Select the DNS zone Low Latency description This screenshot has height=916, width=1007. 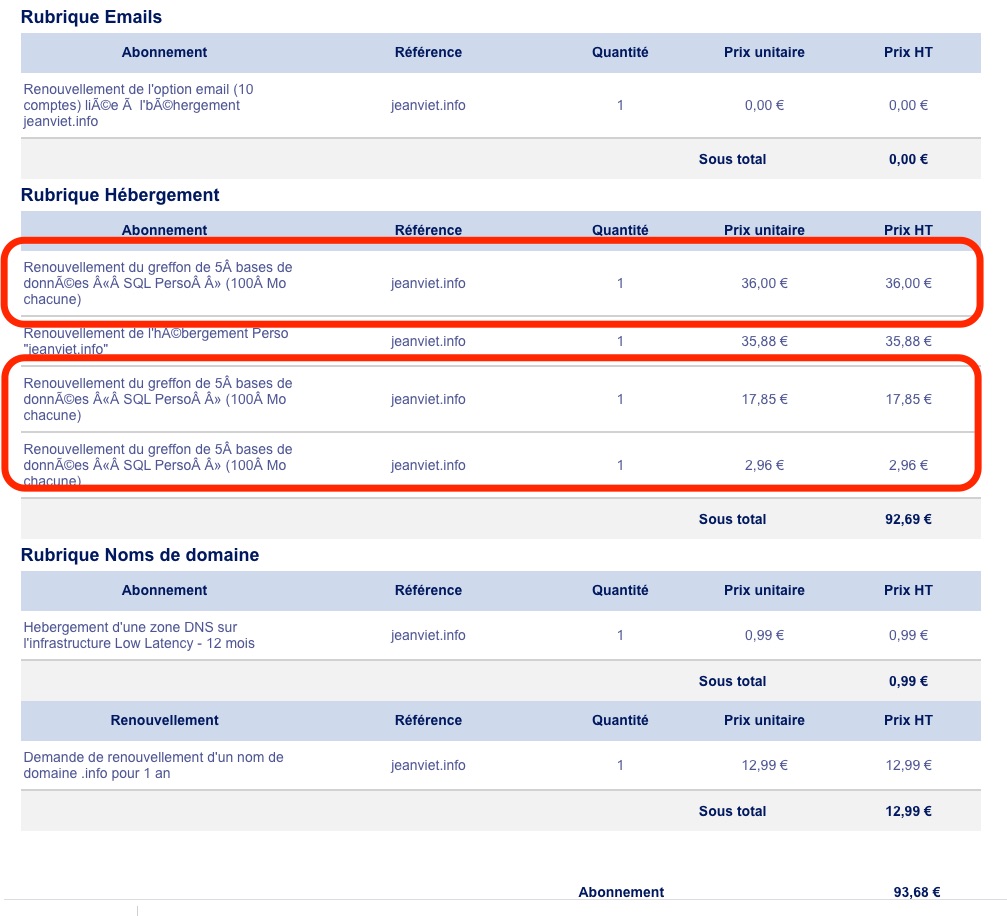[x=139, y=635]
